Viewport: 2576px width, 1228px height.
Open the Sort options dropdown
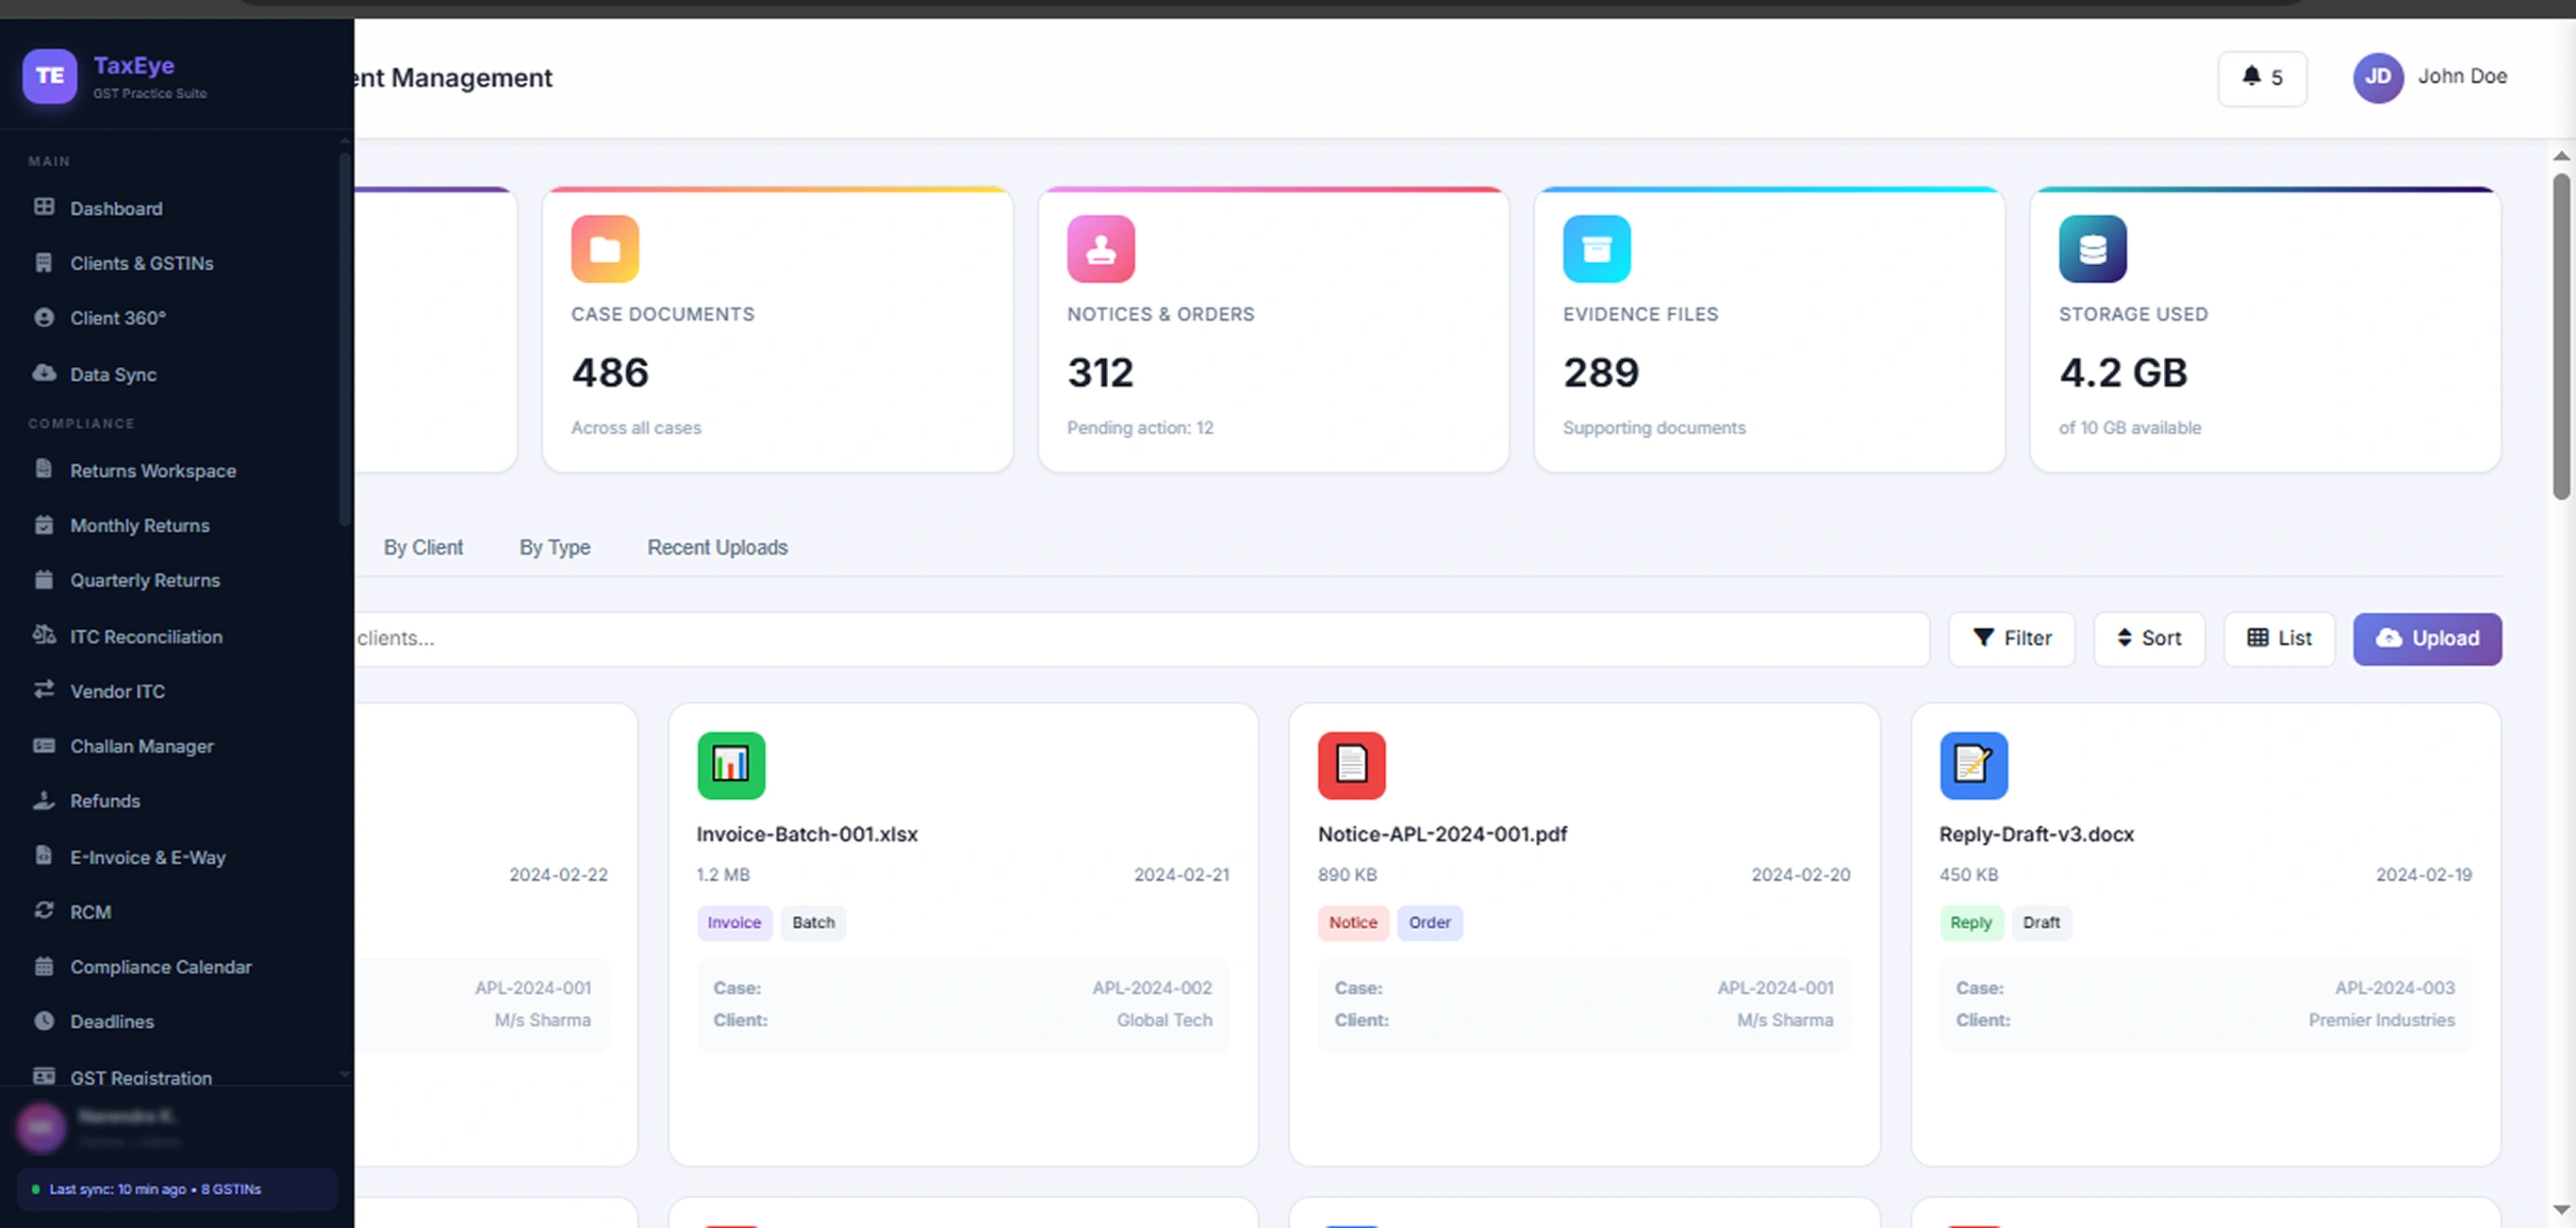click(x=2148, y=638)
